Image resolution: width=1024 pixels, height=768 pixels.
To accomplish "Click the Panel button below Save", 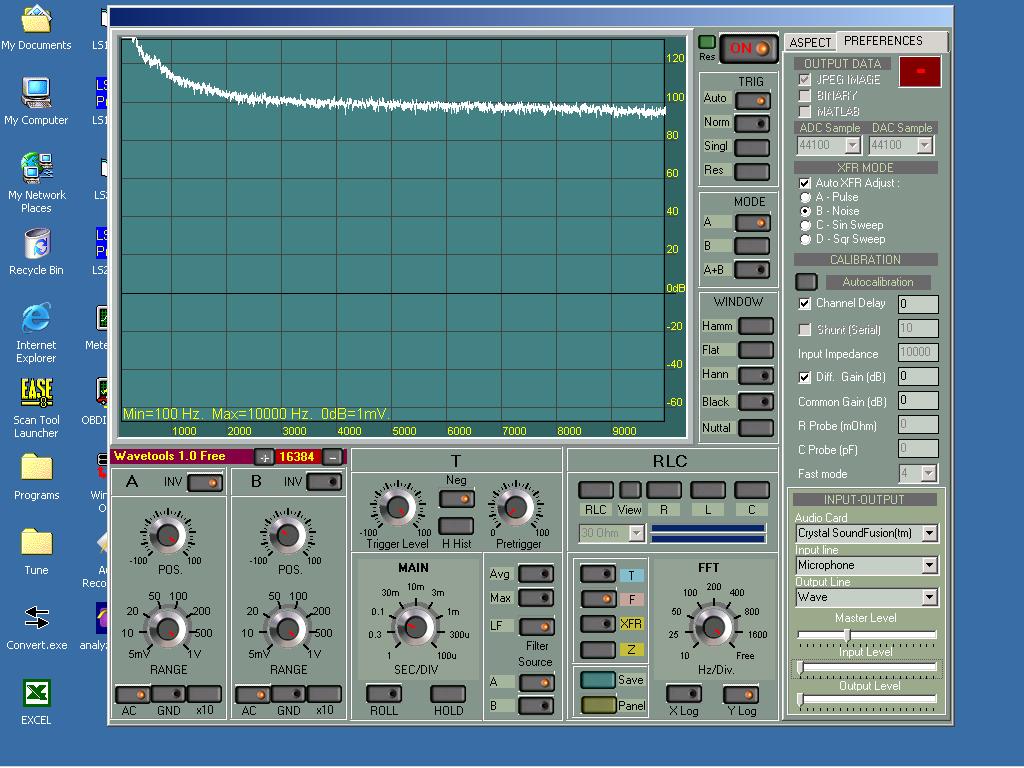I will click(x=598, y=705).
